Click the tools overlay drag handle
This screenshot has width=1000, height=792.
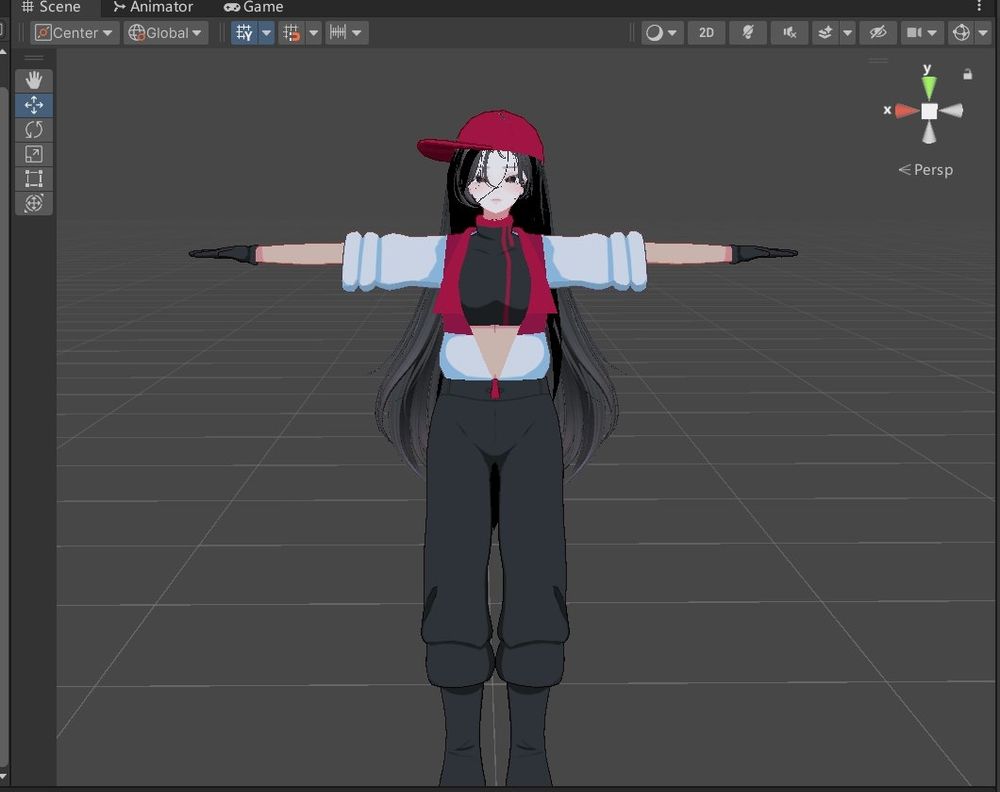34,59
